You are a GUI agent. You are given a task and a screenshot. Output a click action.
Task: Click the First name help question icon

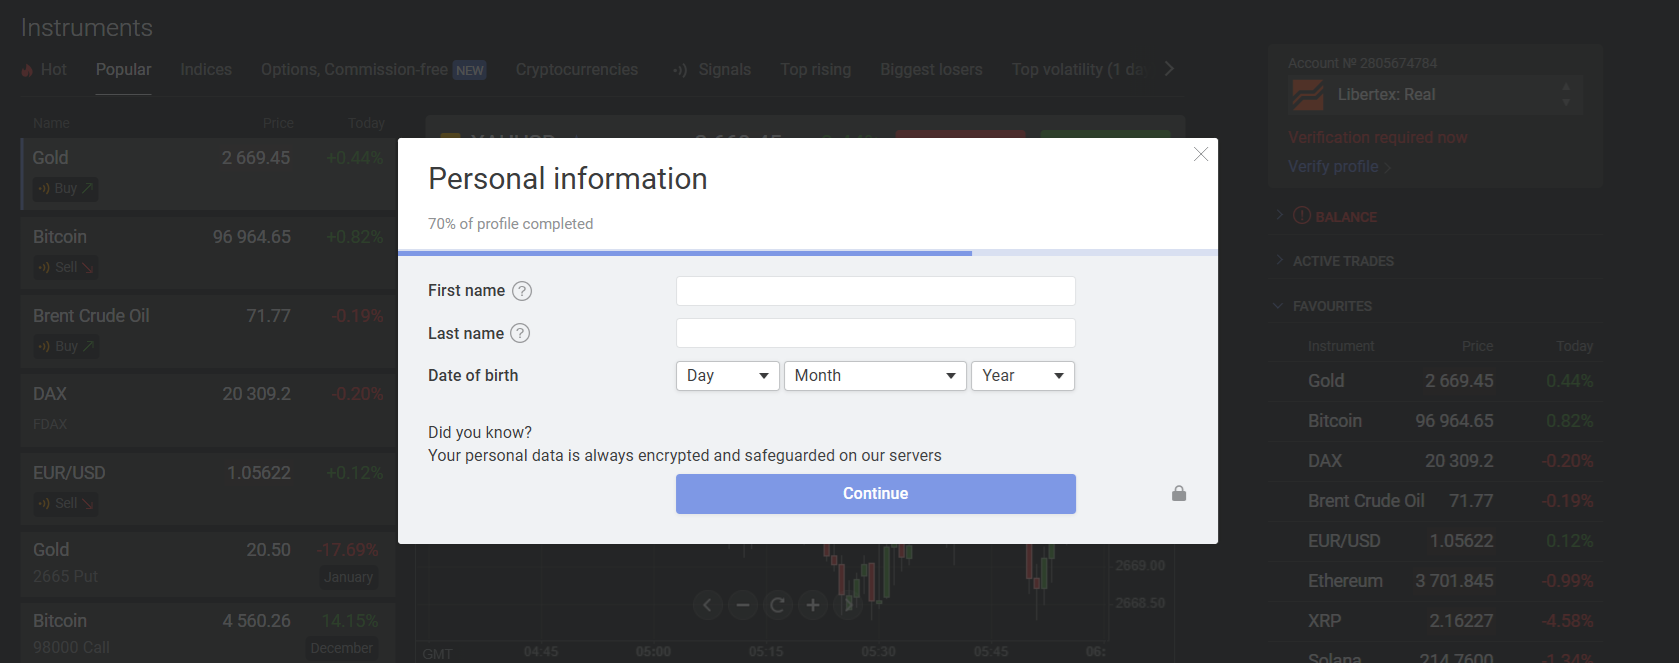(x=522, y=291)
